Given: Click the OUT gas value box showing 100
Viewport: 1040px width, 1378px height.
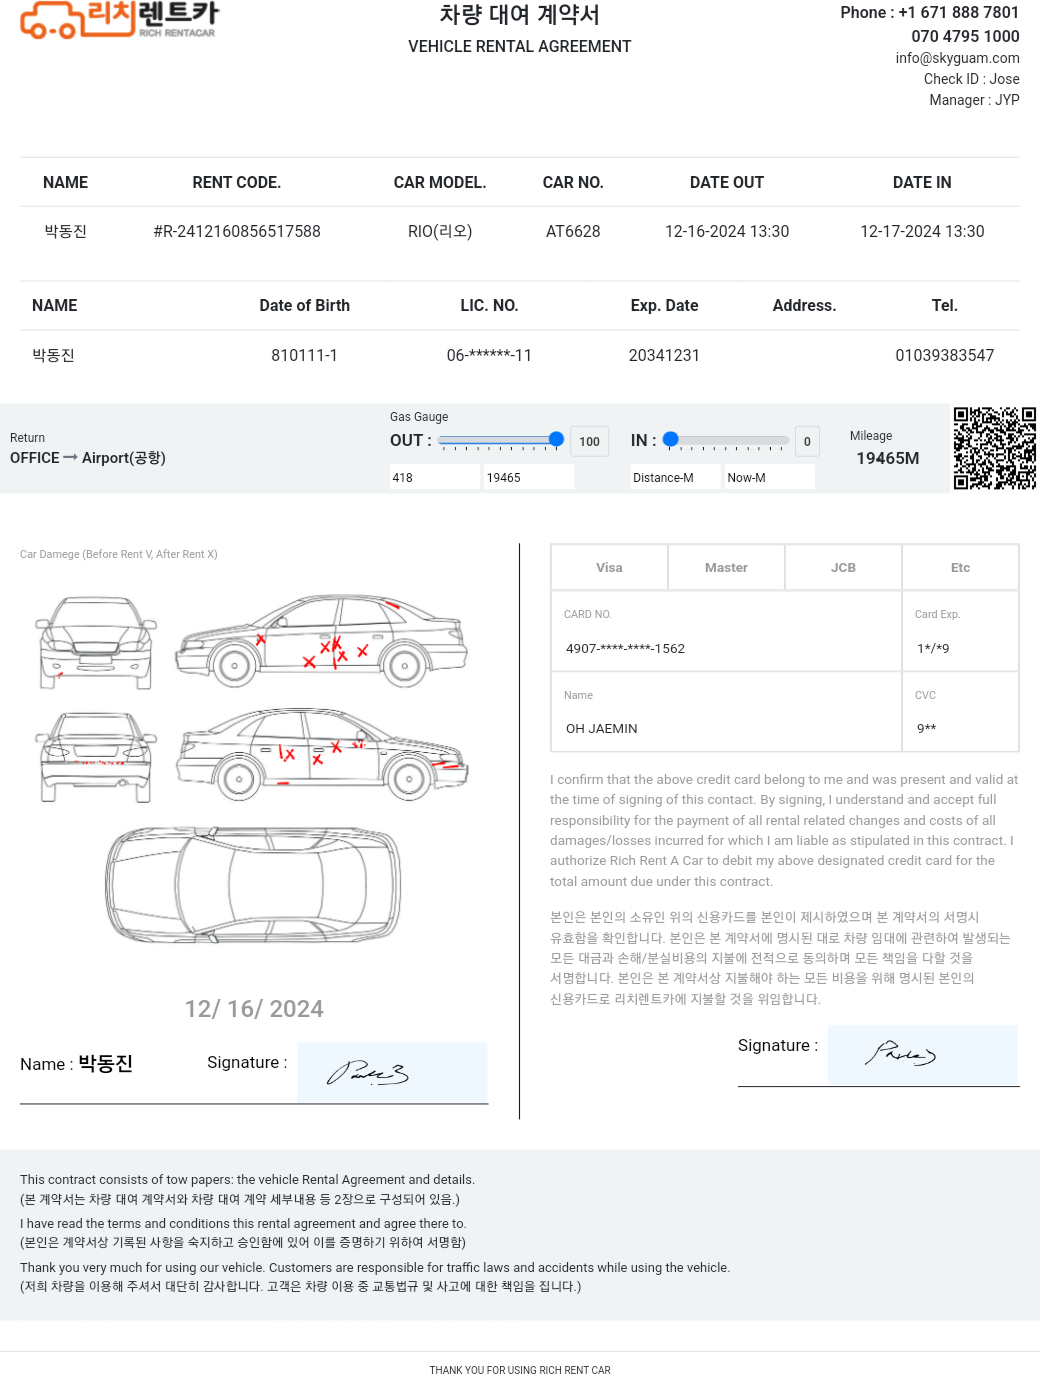Looking at the screenshot, I should tap(589, 441).
